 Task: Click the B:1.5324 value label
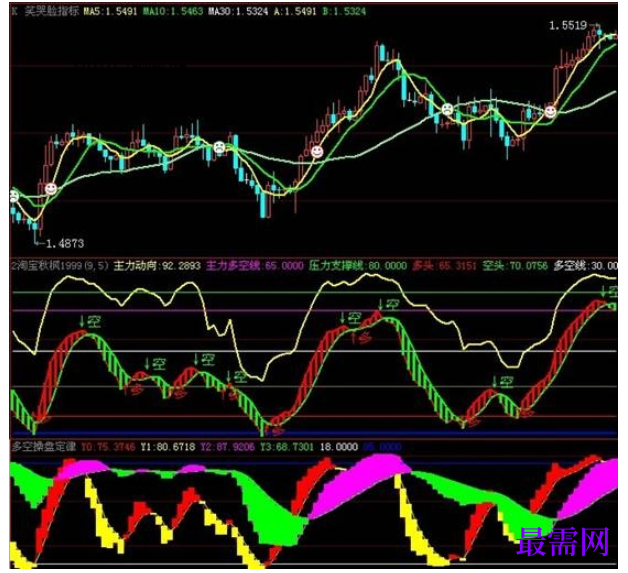[344, 11]
